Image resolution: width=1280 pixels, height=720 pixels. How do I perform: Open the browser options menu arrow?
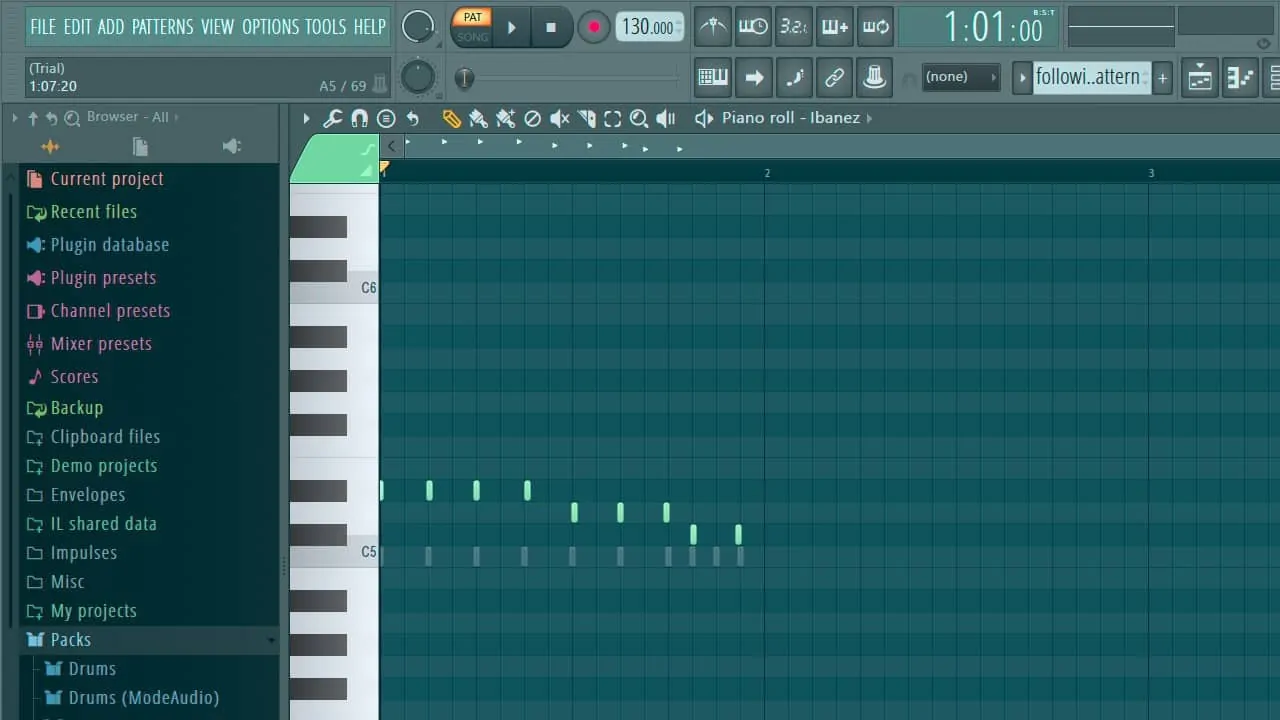click(15, 118)
